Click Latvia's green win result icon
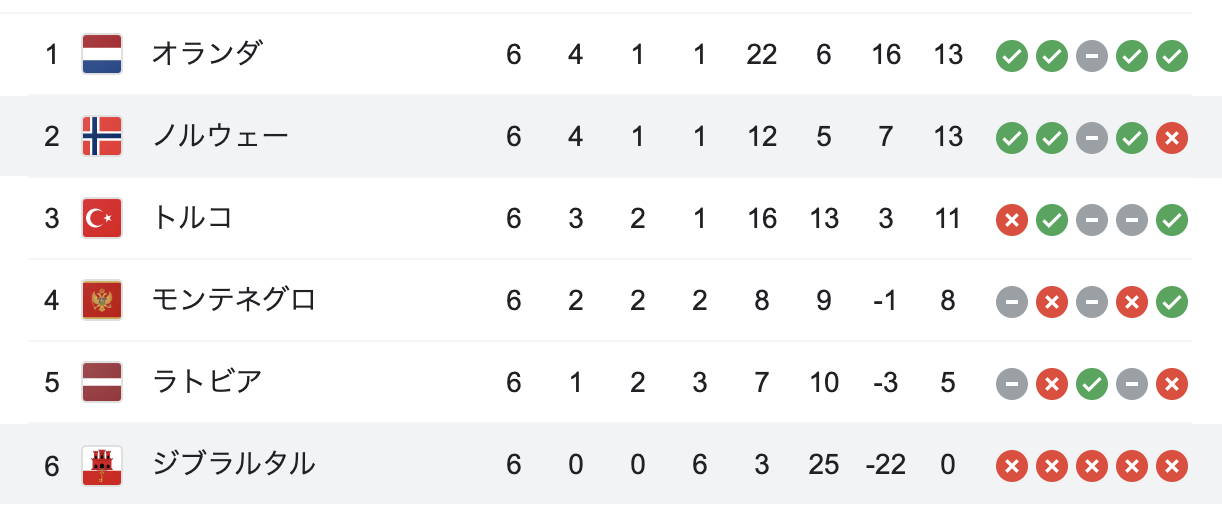The height and width of the screenshot is (518, 1222). click(1092, 383)
